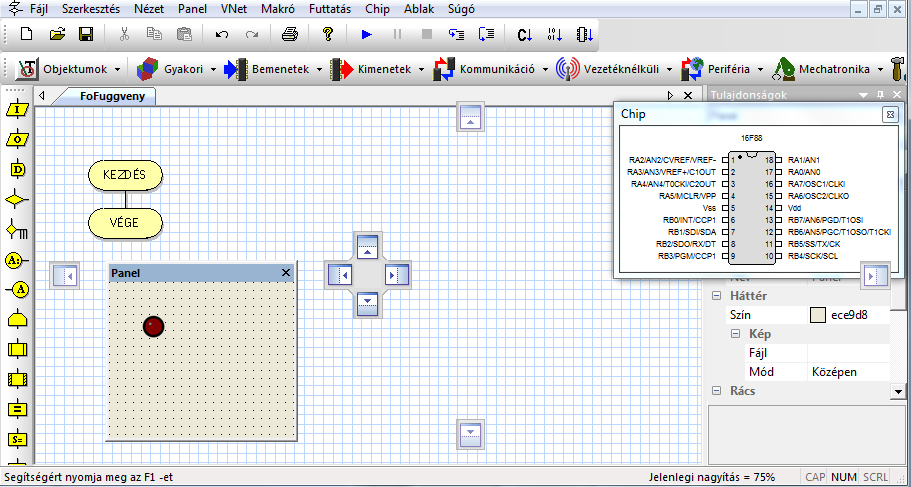Select the String manipulation icon S=
Image resolution: width=911 pixels, height=487 pixels.
(x=17, y=439)
